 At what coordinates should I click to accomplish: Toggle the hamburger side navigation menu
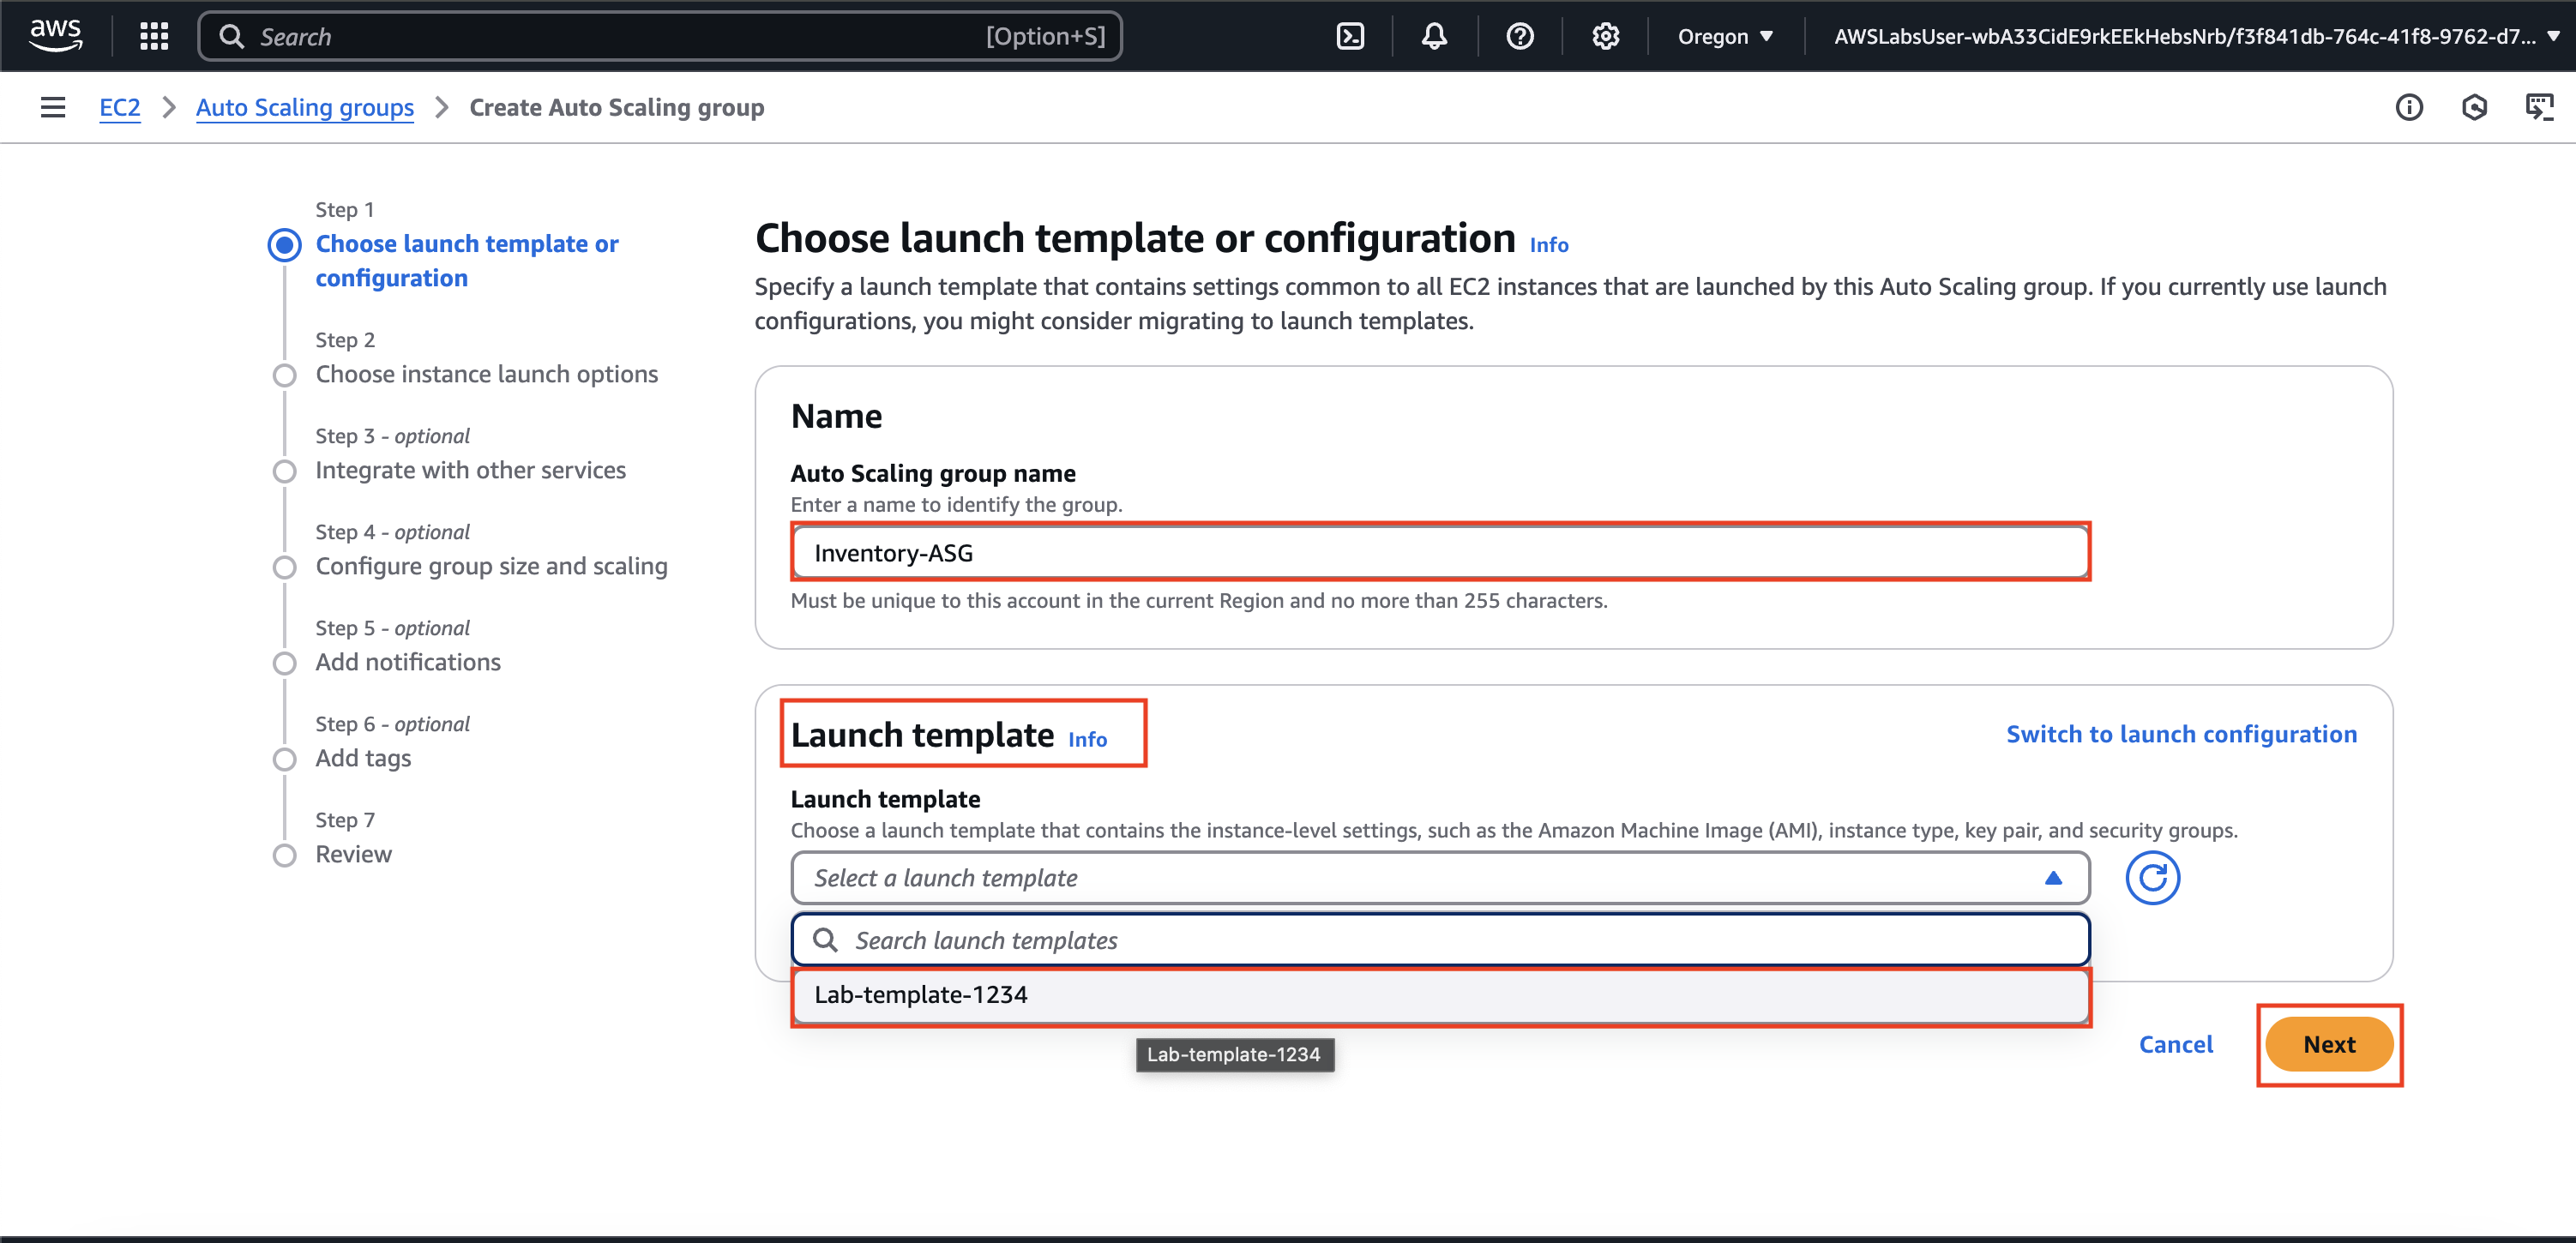52,107
